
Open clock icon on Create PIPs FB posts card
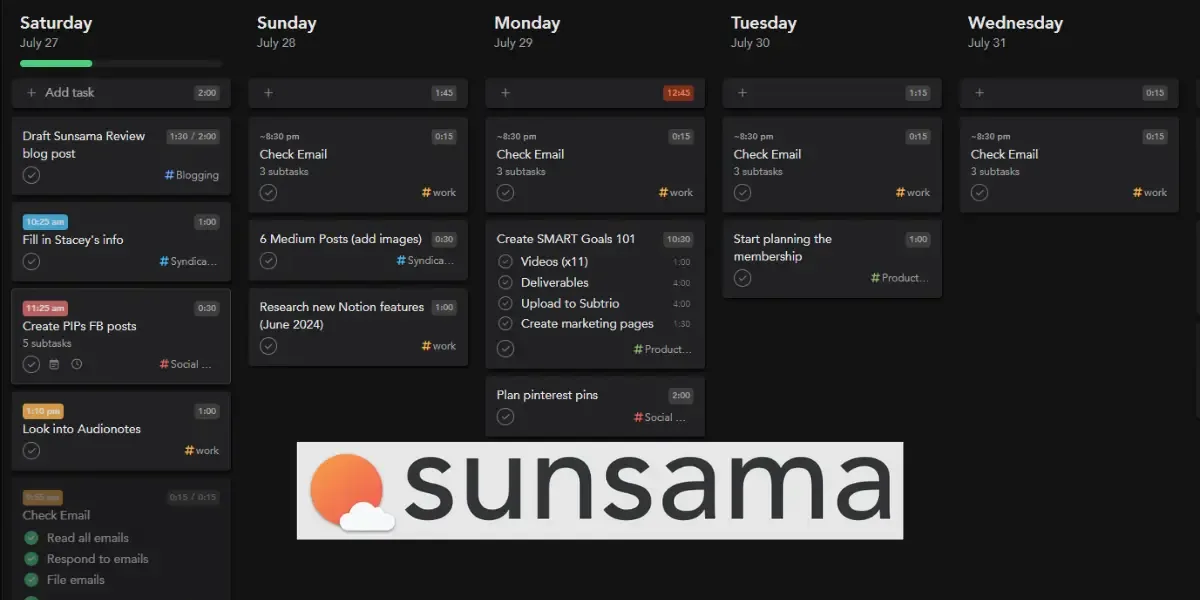point(77,365)
